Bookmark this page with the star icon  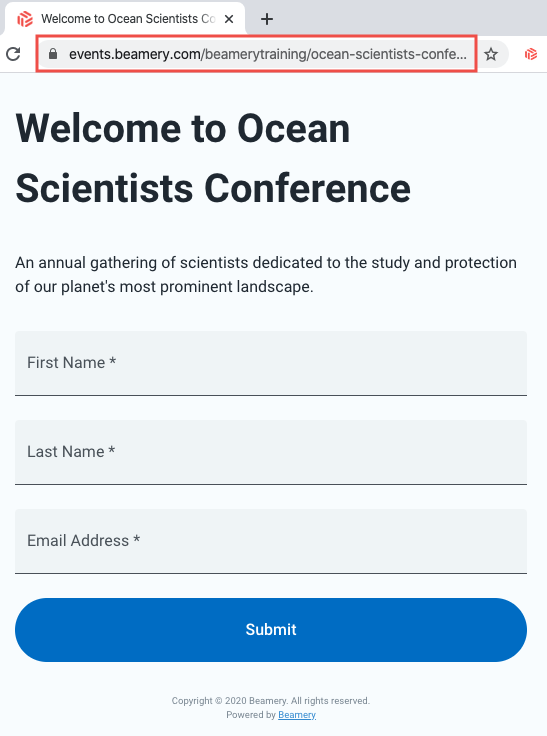coord(491,54)
